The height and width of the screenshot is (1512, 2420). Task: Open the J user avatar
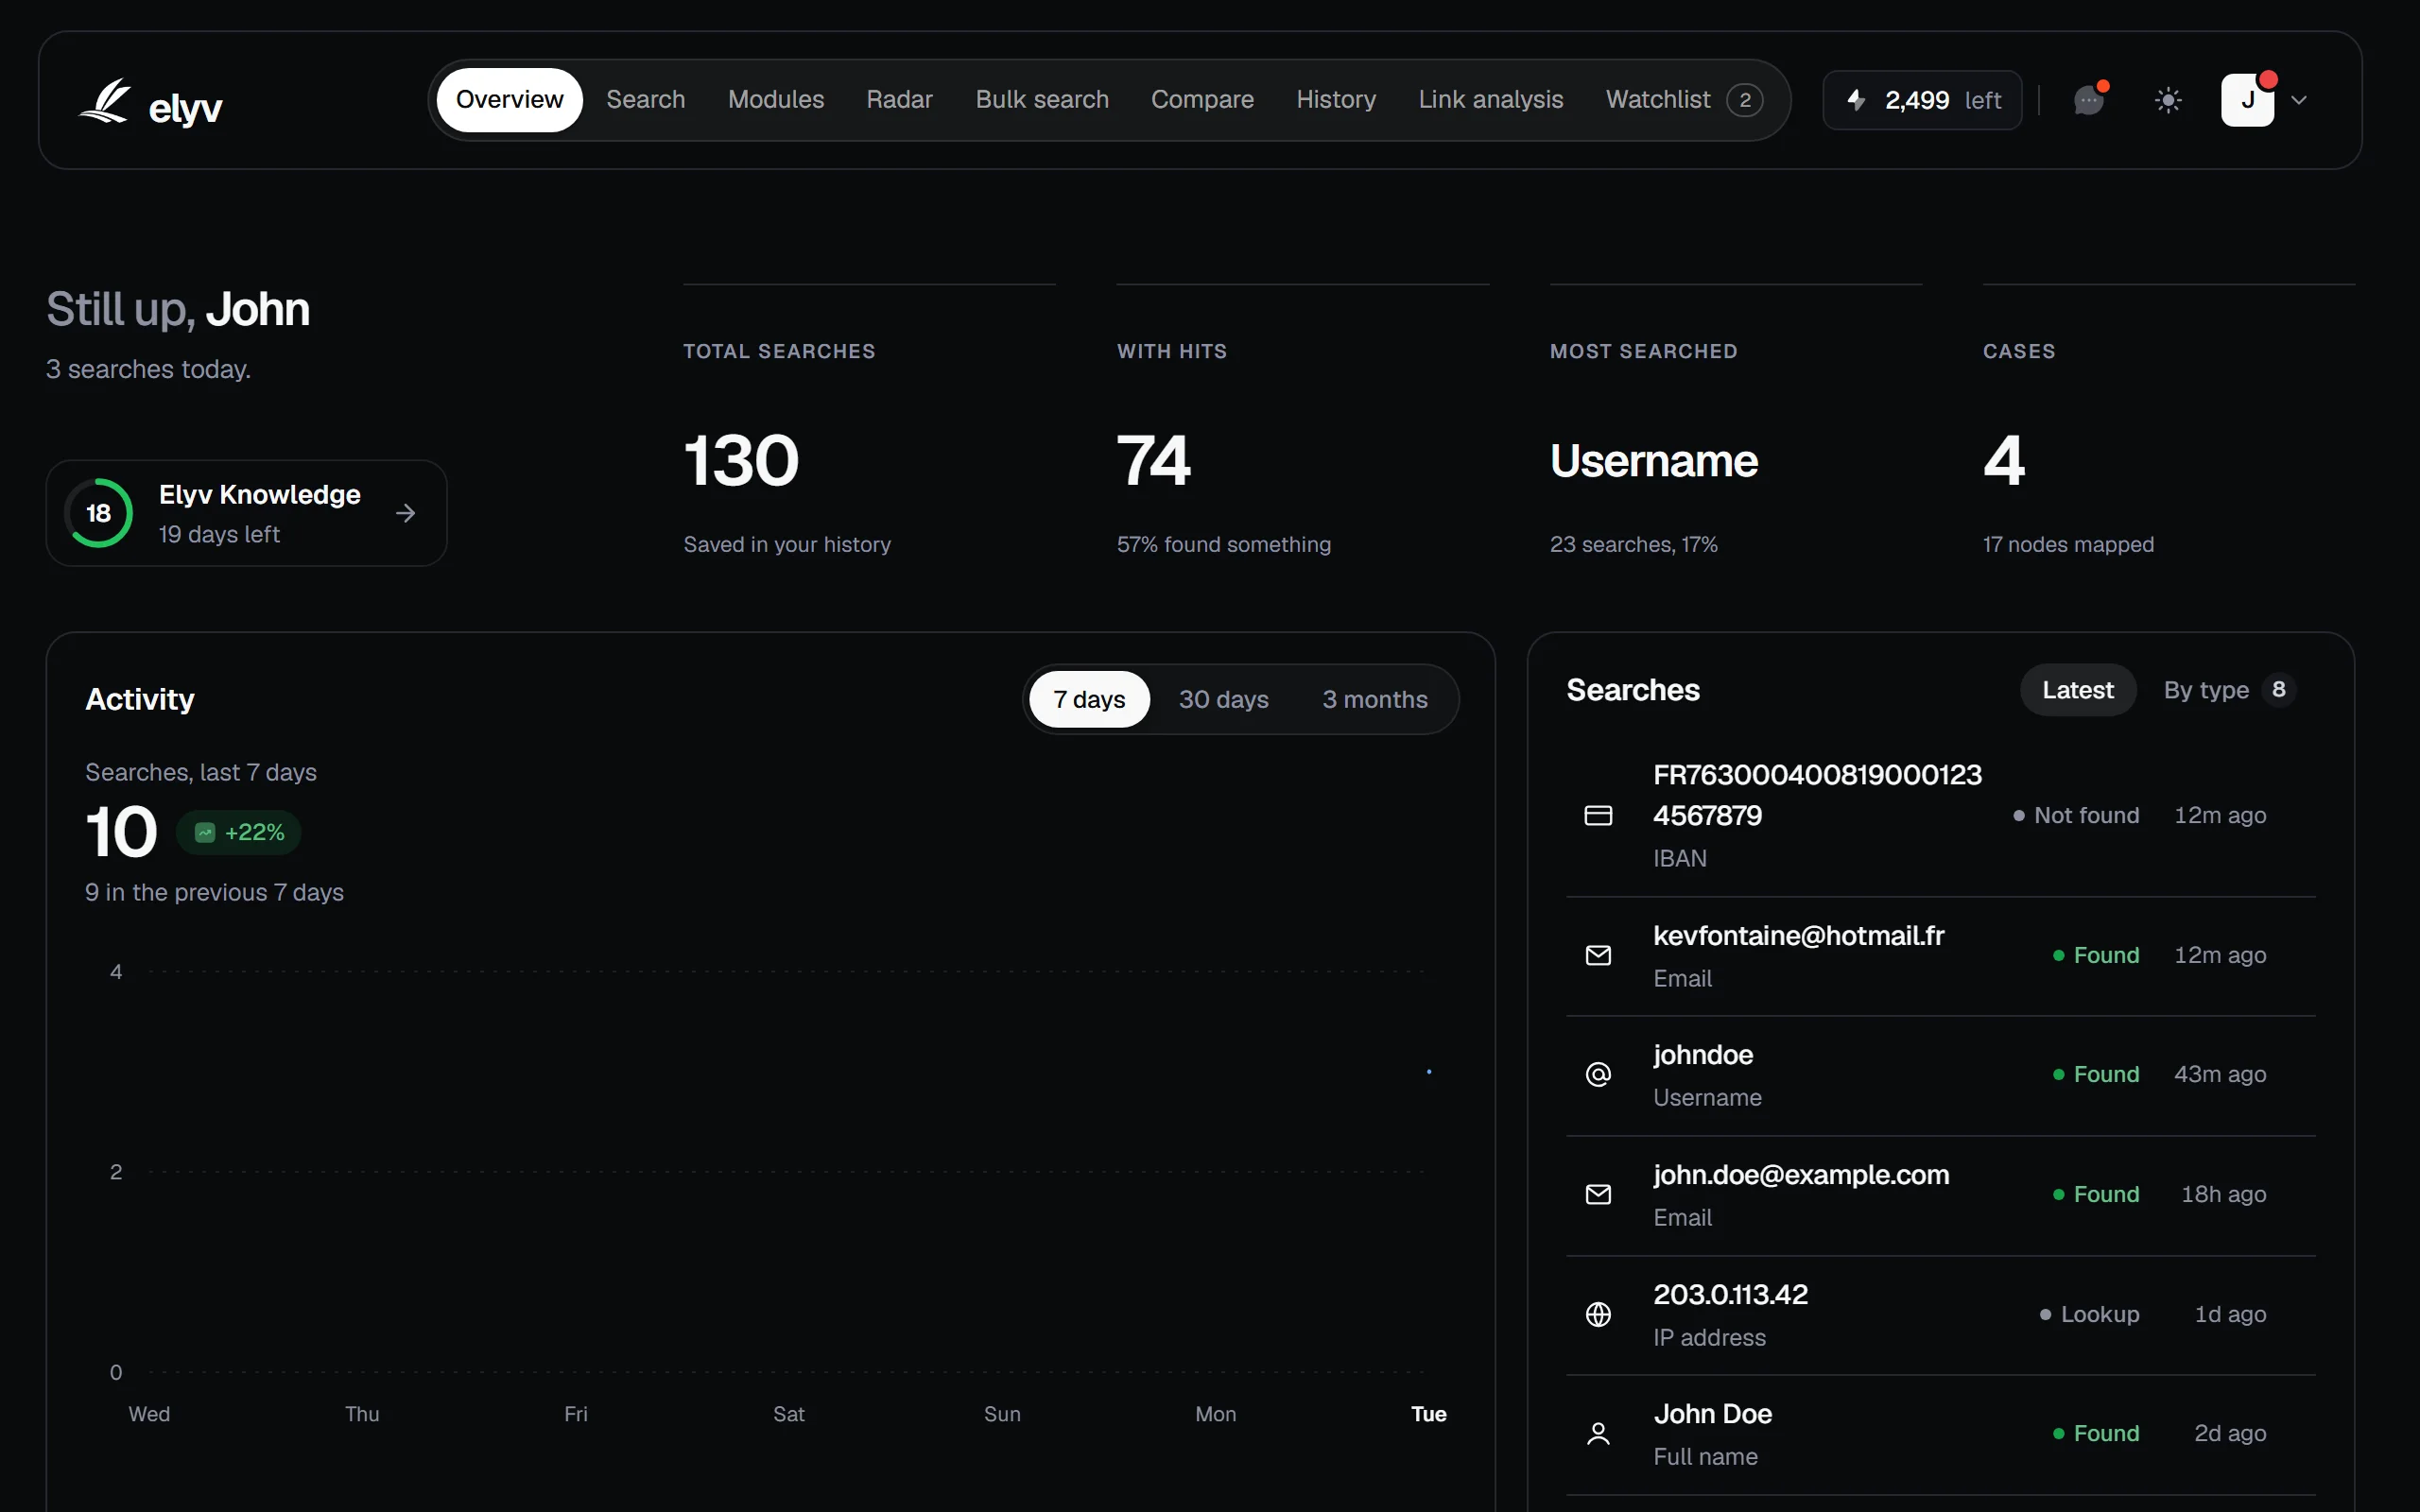(2247, 100)
